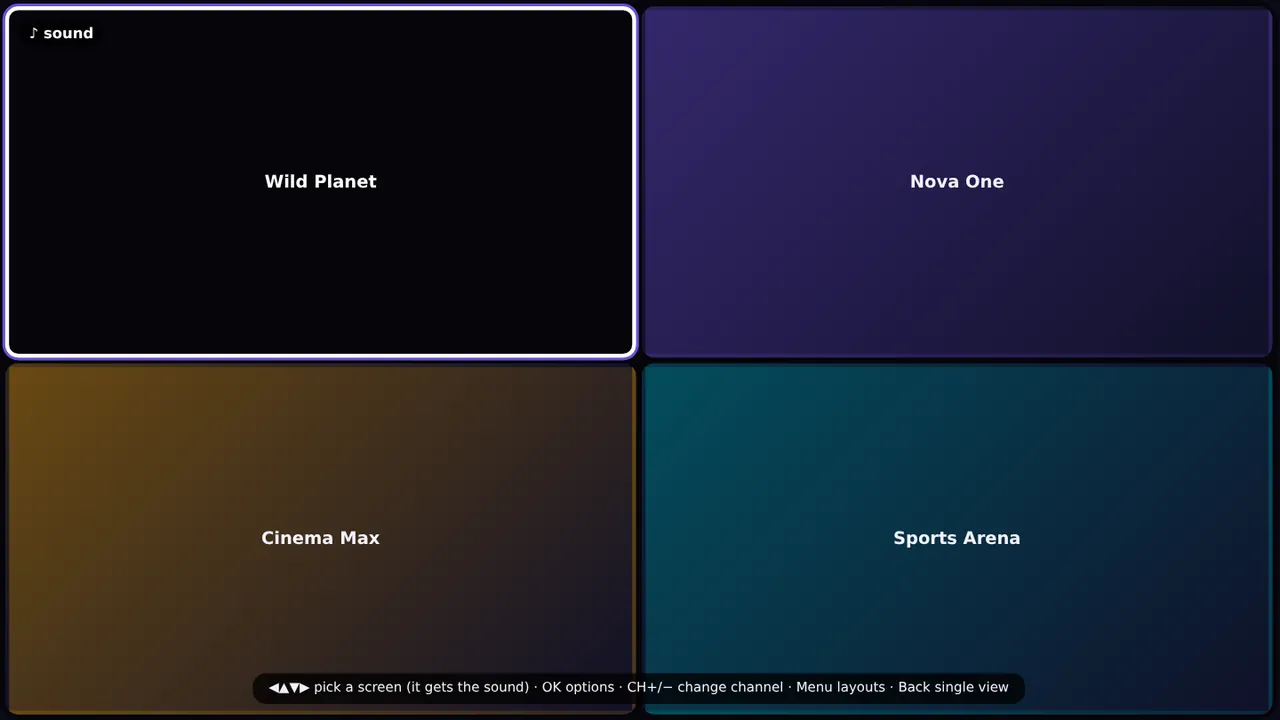Select the Nova One screen
The image size is (1280, 720).
tap(957, 182)
